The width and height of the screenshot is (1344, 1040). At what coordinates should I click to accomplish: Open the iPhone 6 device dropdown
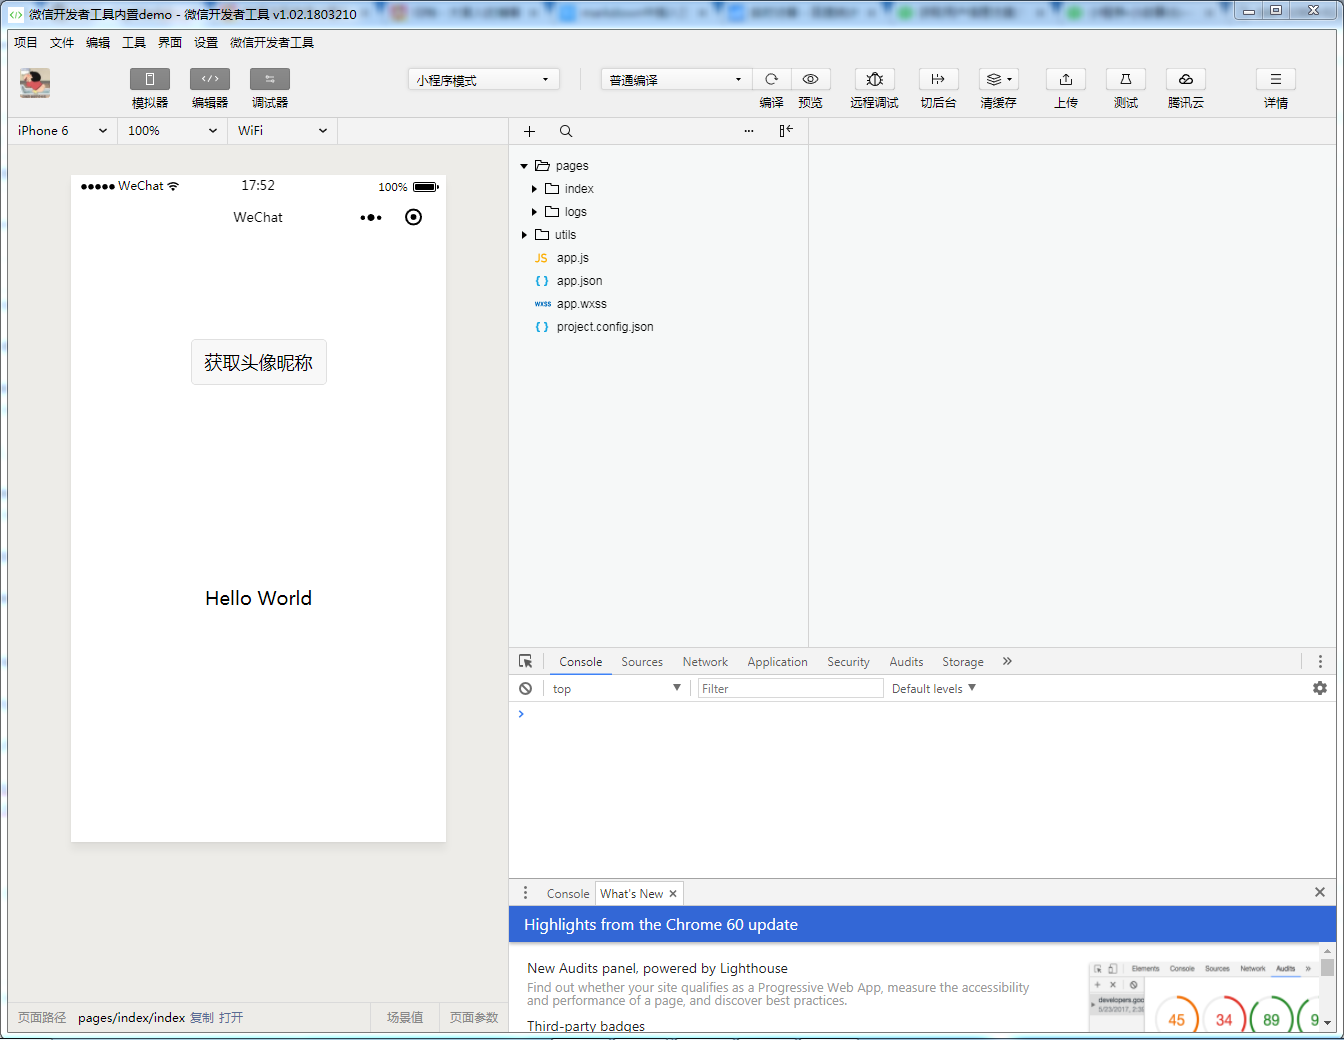point(62,131)
